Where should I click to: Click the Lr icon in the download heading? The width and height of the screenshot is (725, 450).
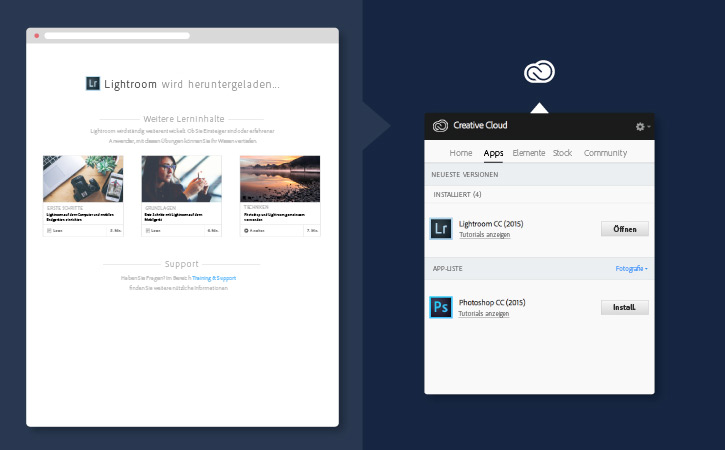(93, 83)
